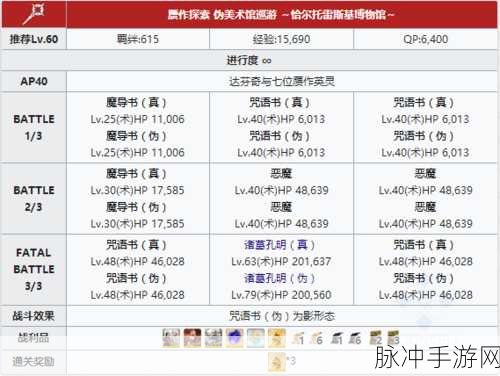Click the 羁绊:615 value
500x376 pixels.
click(138, 39)
